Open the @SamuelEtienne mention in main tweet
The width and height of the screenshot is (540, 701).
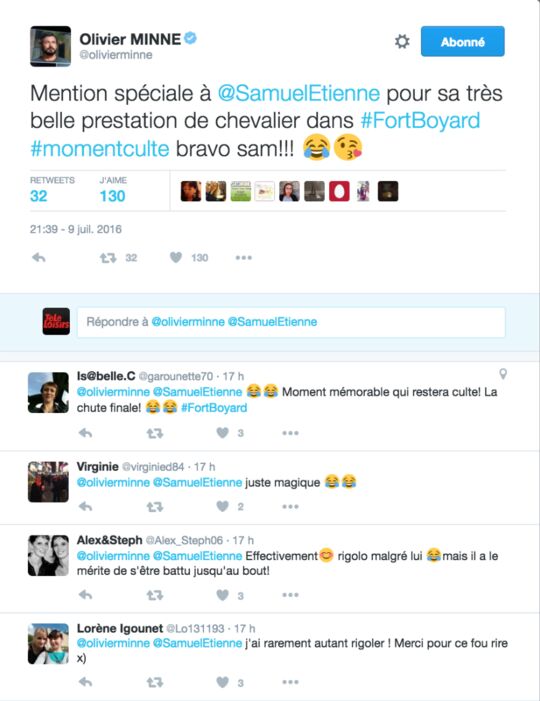299,93
